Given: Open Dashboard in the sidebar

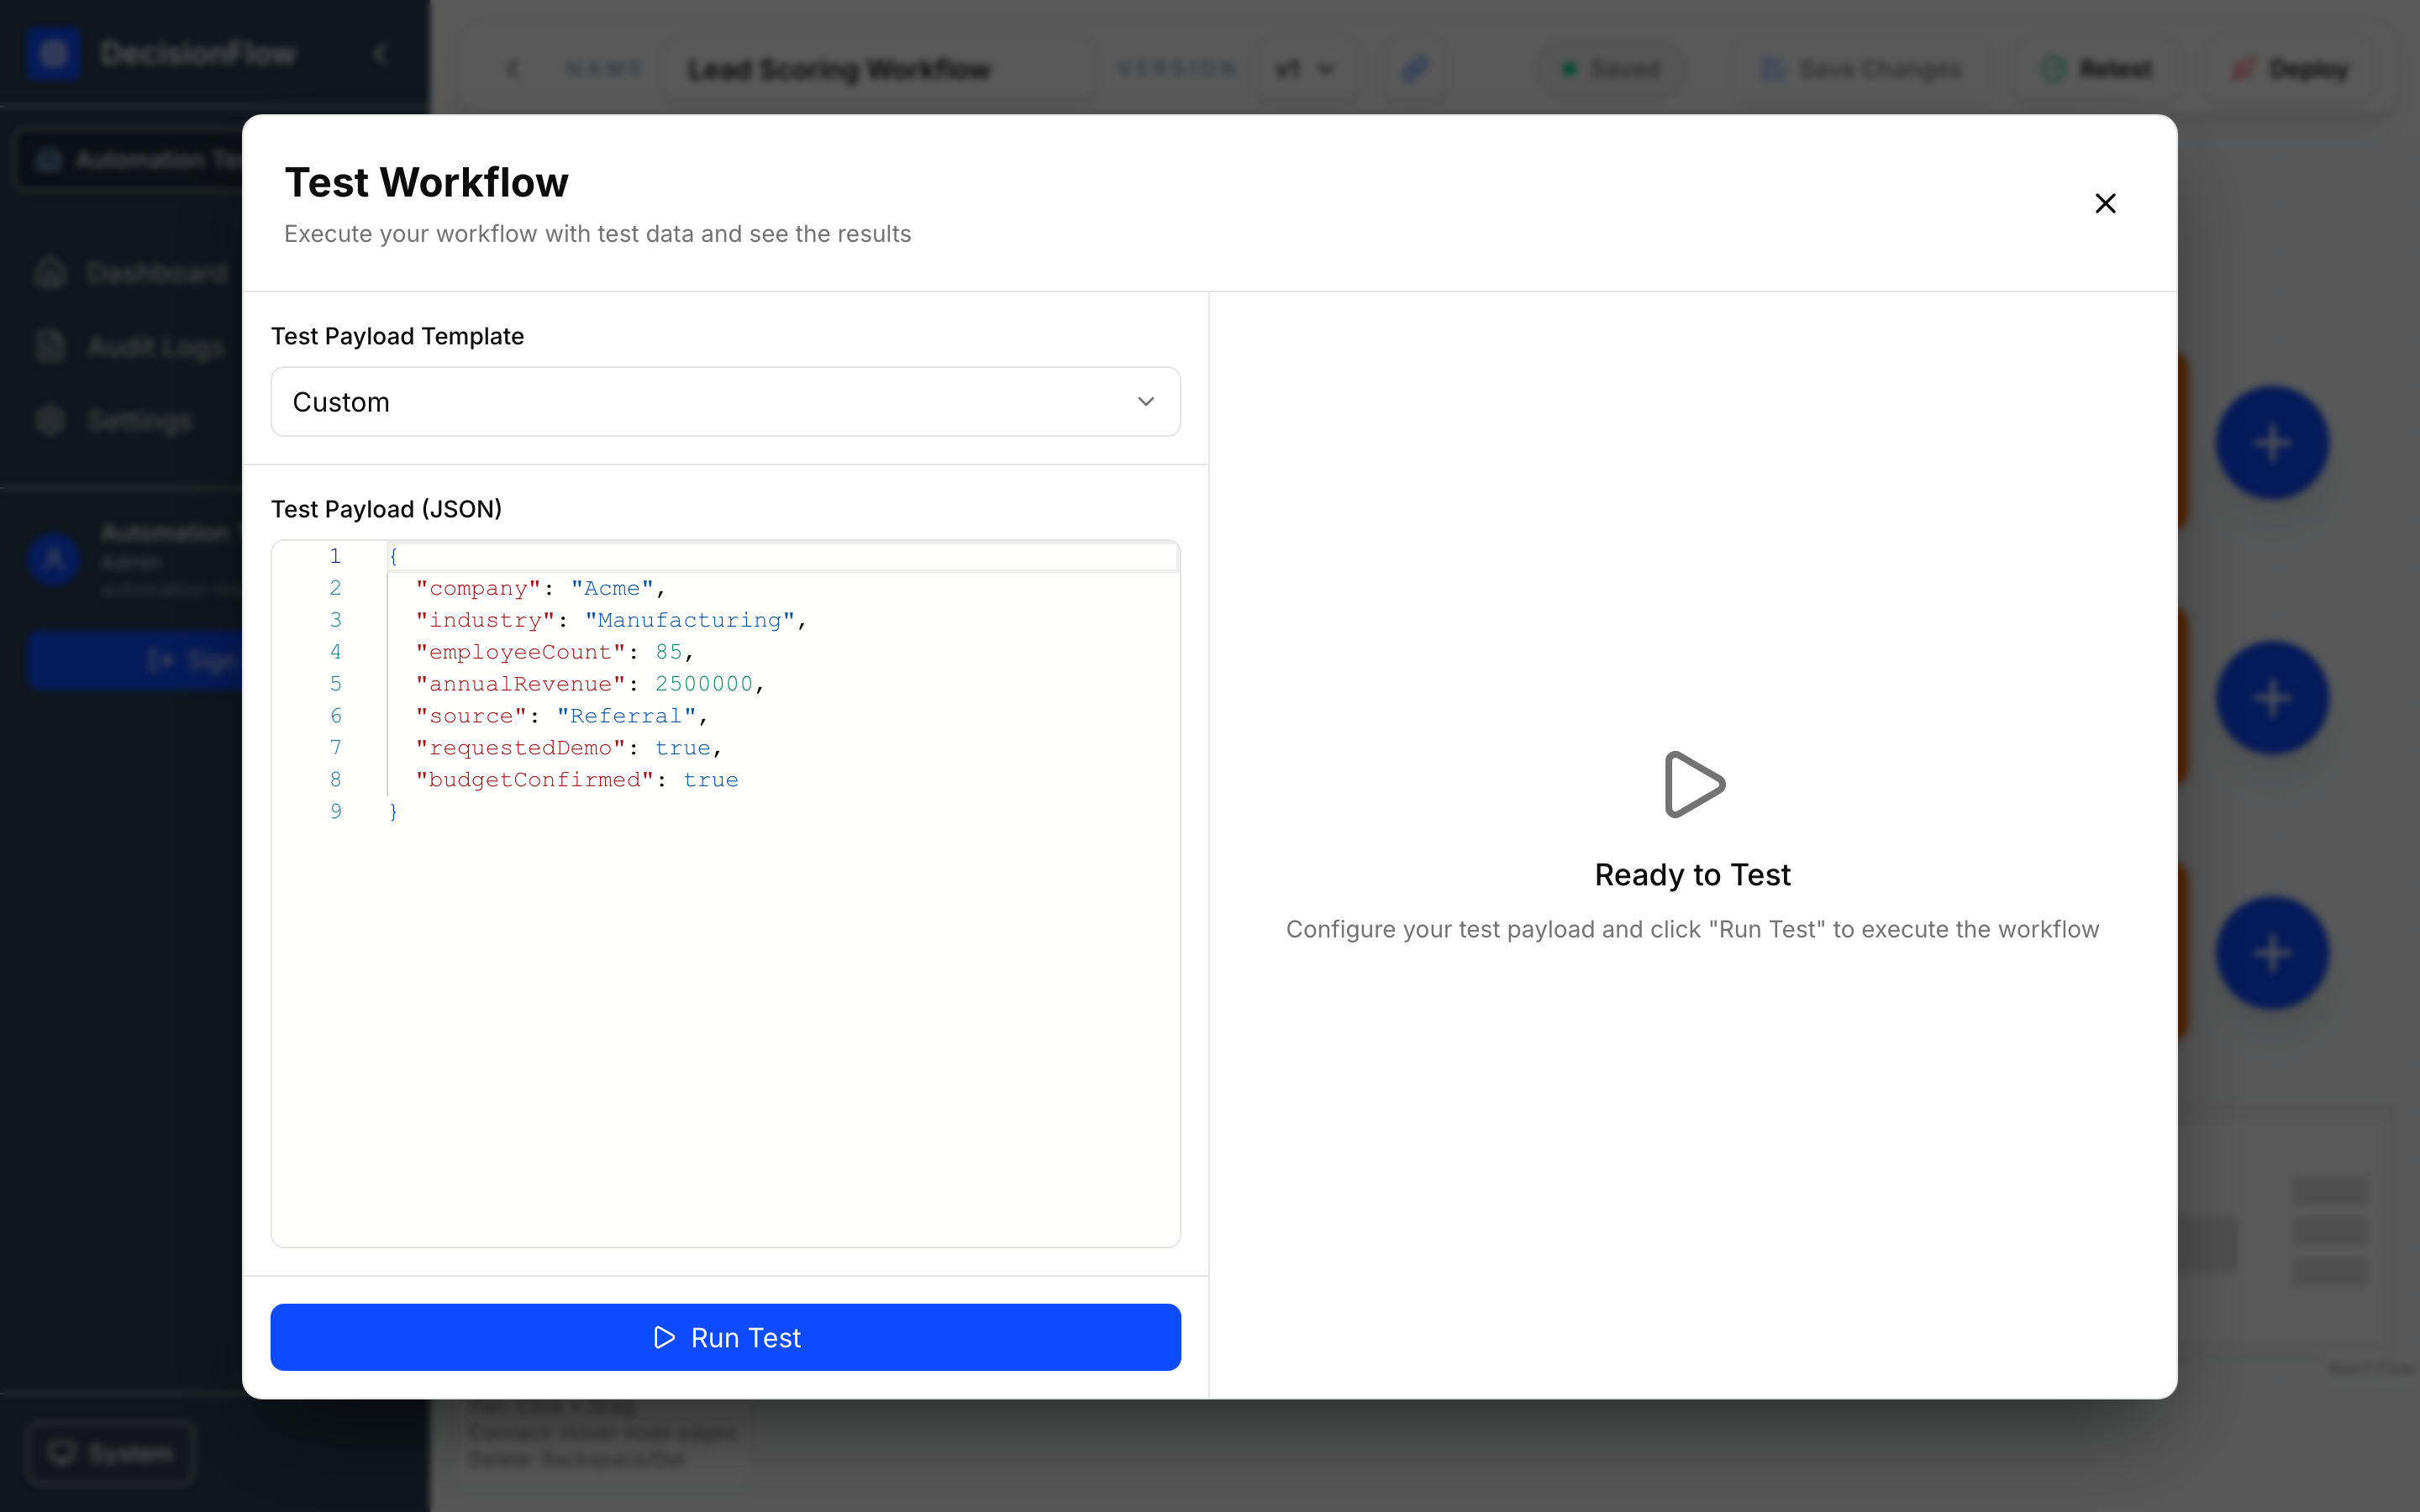Looking at the screenshot, I should point(132,273).
